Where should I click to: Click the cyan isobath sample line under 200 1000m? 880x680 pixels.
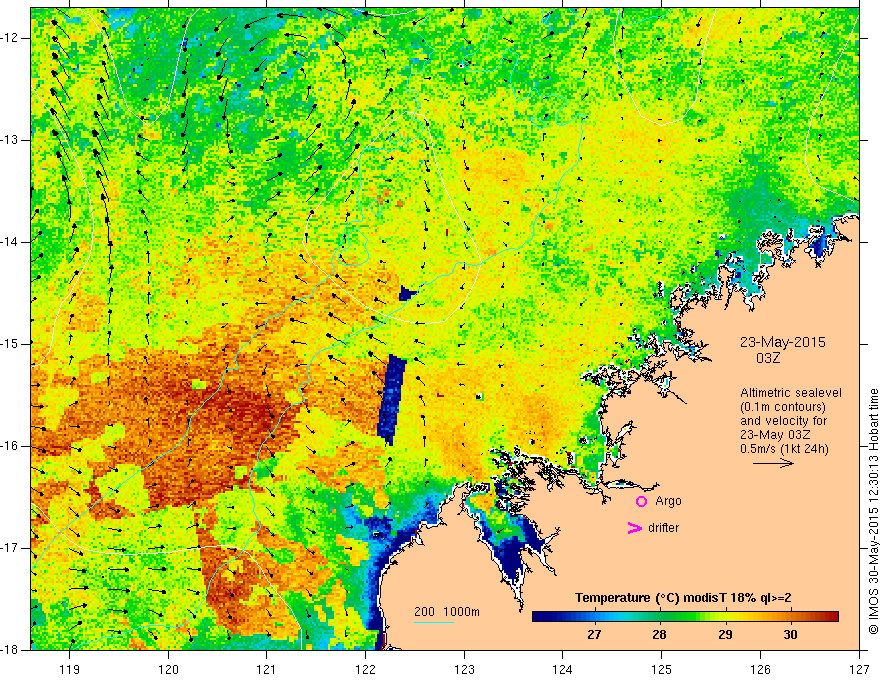click(434, 622)
